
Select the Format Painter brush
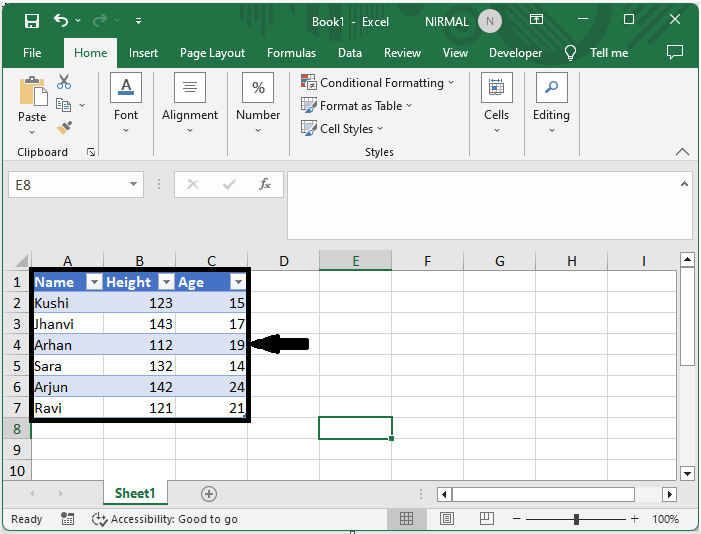(x=64, y=127)
